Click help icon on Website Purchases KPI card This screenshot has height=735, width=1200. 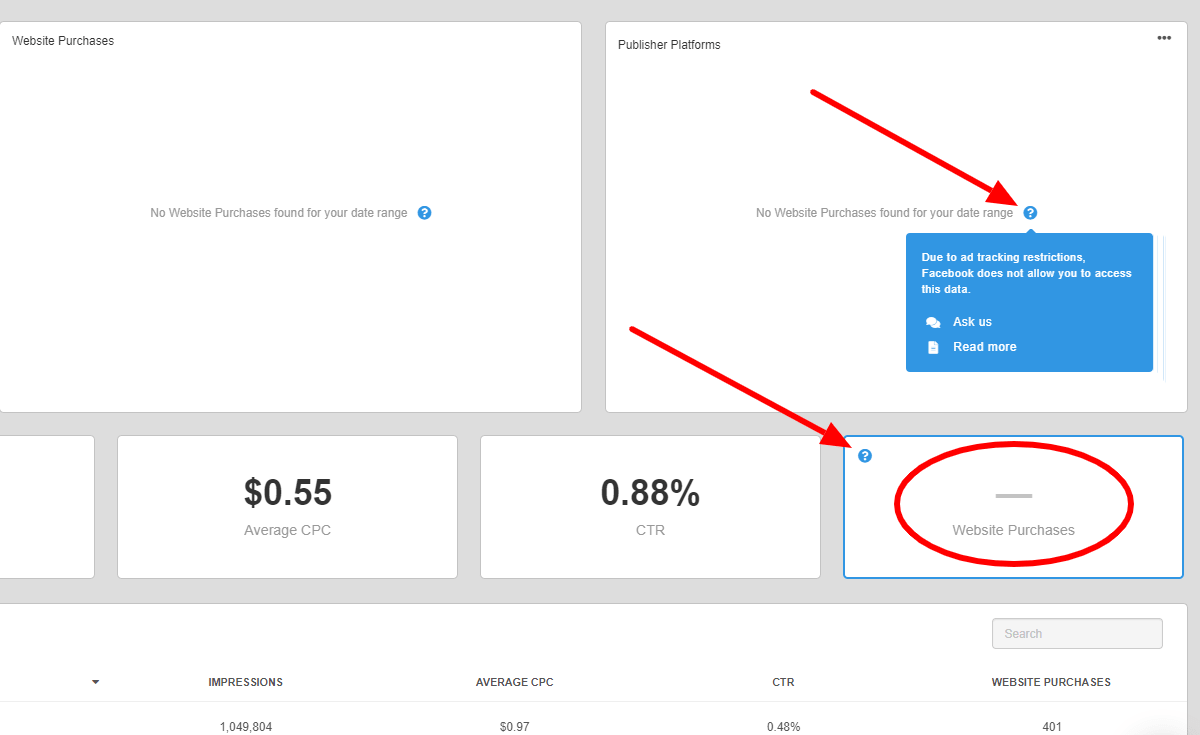[x=865, y=456]
